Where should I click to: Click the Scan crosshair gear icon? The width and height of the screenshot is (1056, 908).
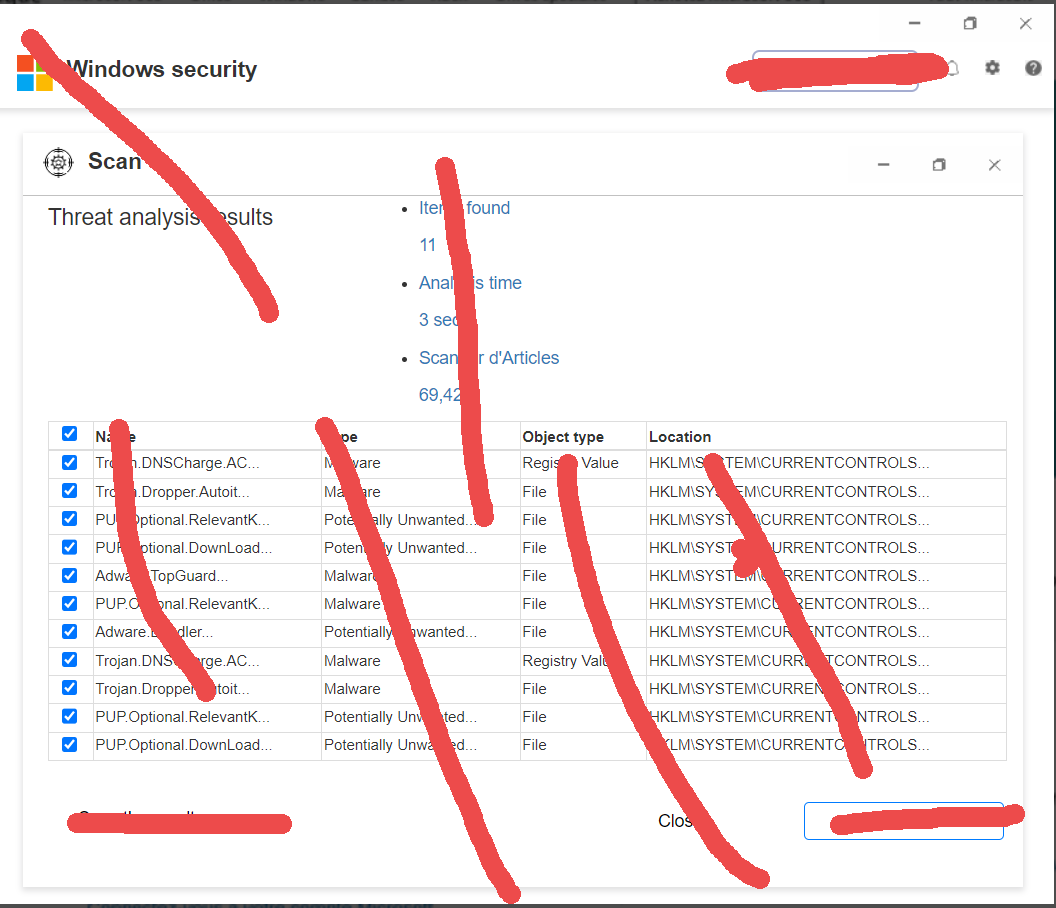click(59, 162)
